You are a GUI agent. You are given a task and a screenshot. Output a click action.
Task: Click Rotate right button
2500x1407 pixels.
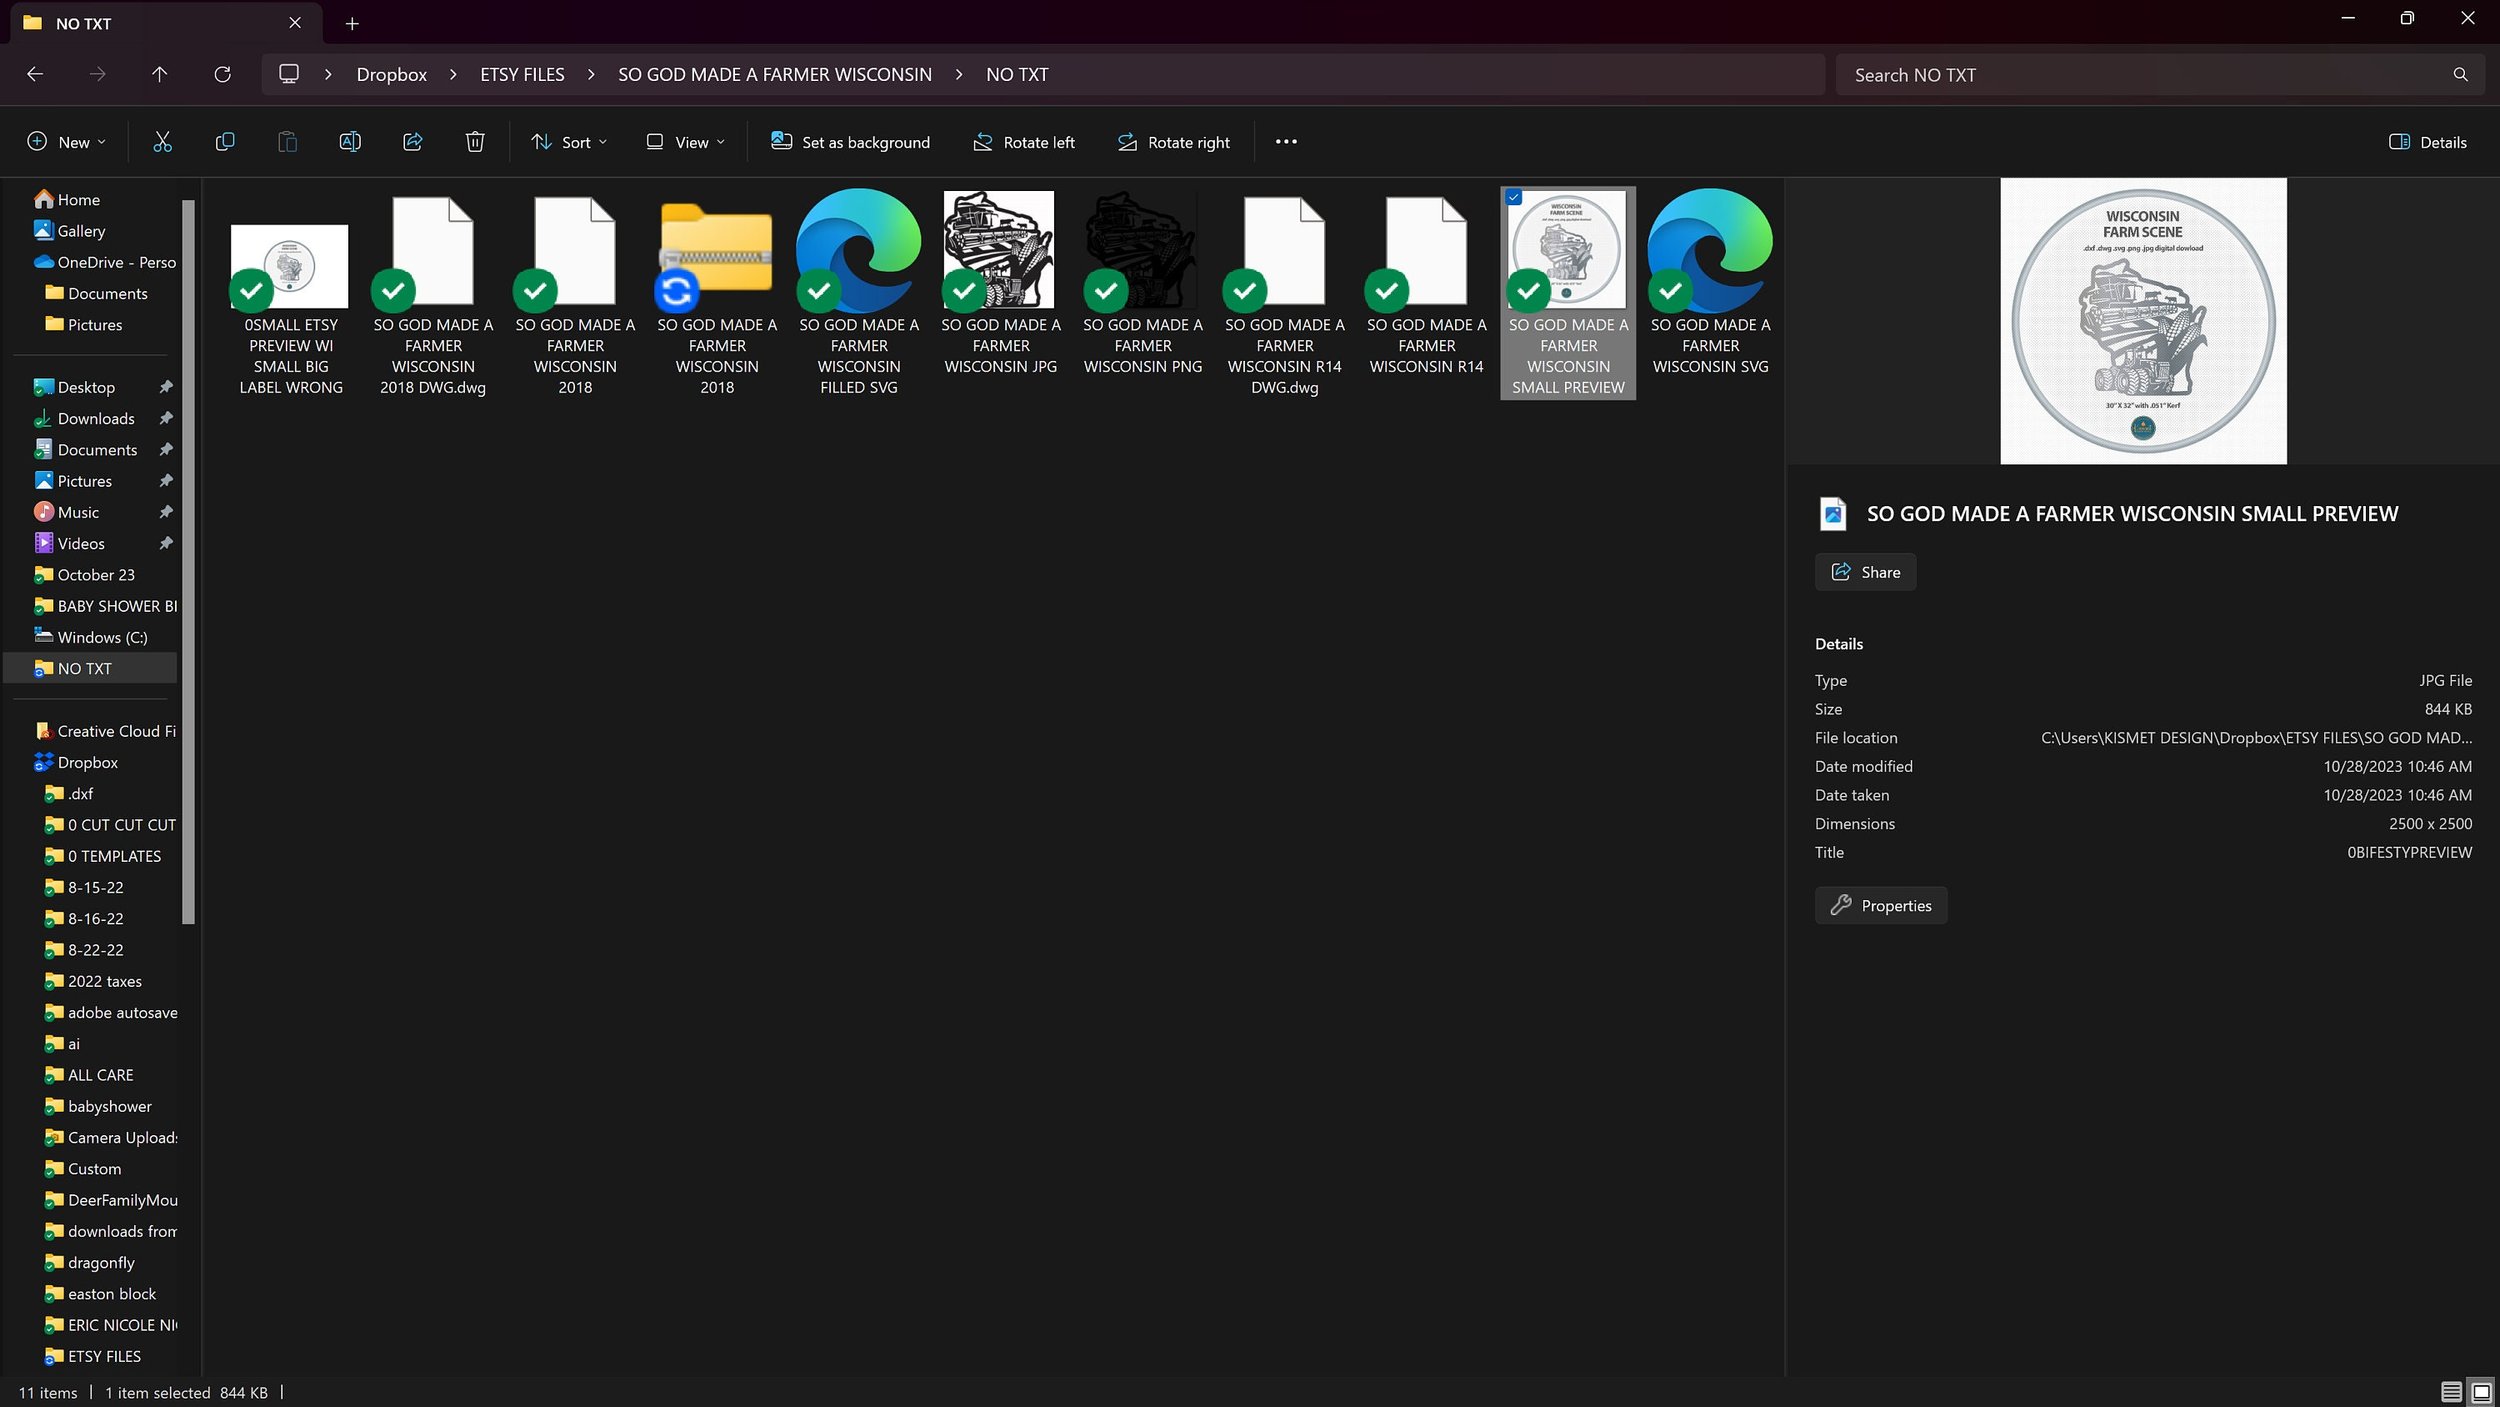click(1173, 142)
